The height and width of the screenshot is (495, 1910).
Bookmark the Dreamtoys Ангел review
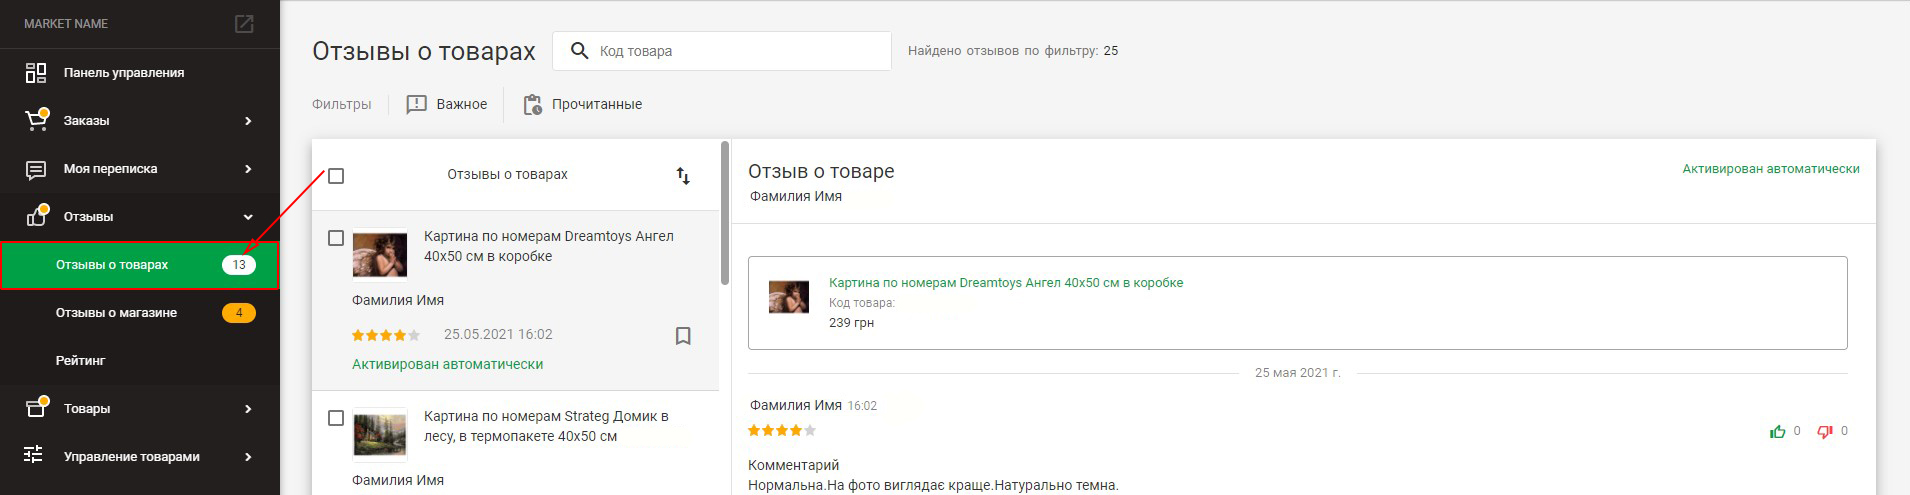683,336
